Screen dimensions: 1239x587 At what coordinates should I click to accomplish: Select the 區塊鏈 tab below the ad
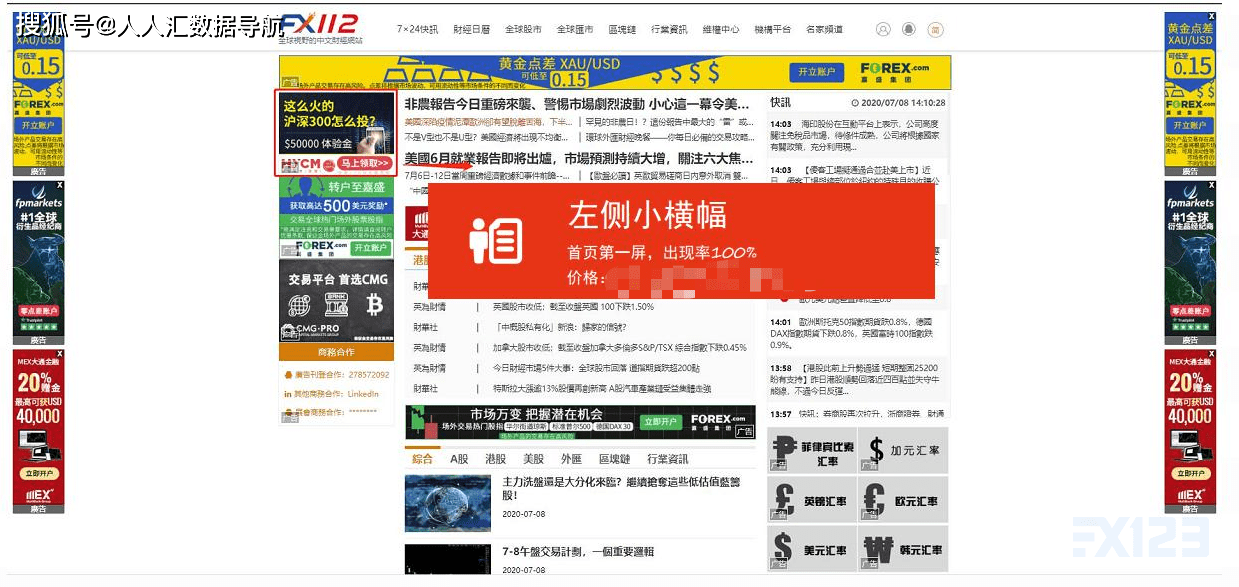click(614, 459)
